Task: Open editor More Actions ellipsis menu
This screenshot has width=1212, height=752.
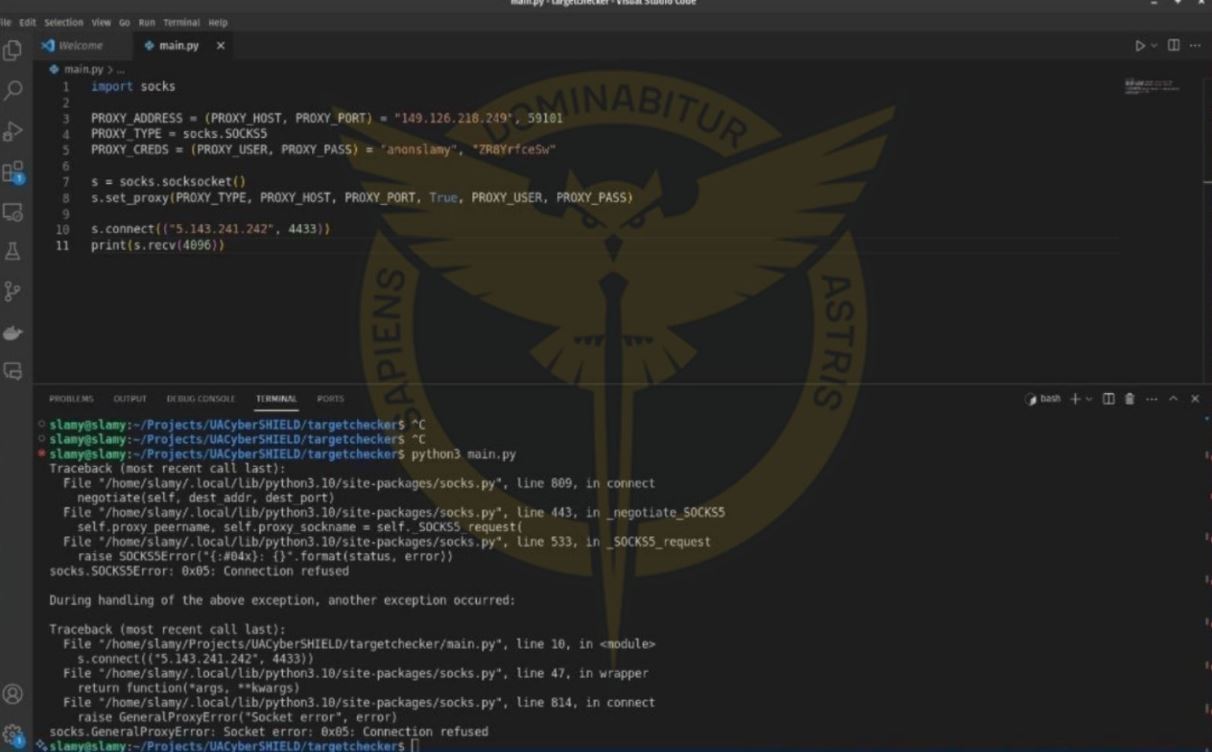Action: click(x=1195, y=46)
